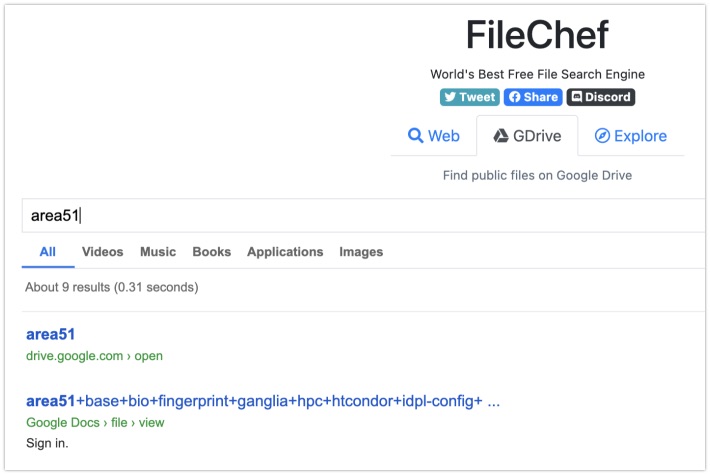Filter results by Videos
The width and height of the screenshot is (710, 475).
[x=102, y=252]
